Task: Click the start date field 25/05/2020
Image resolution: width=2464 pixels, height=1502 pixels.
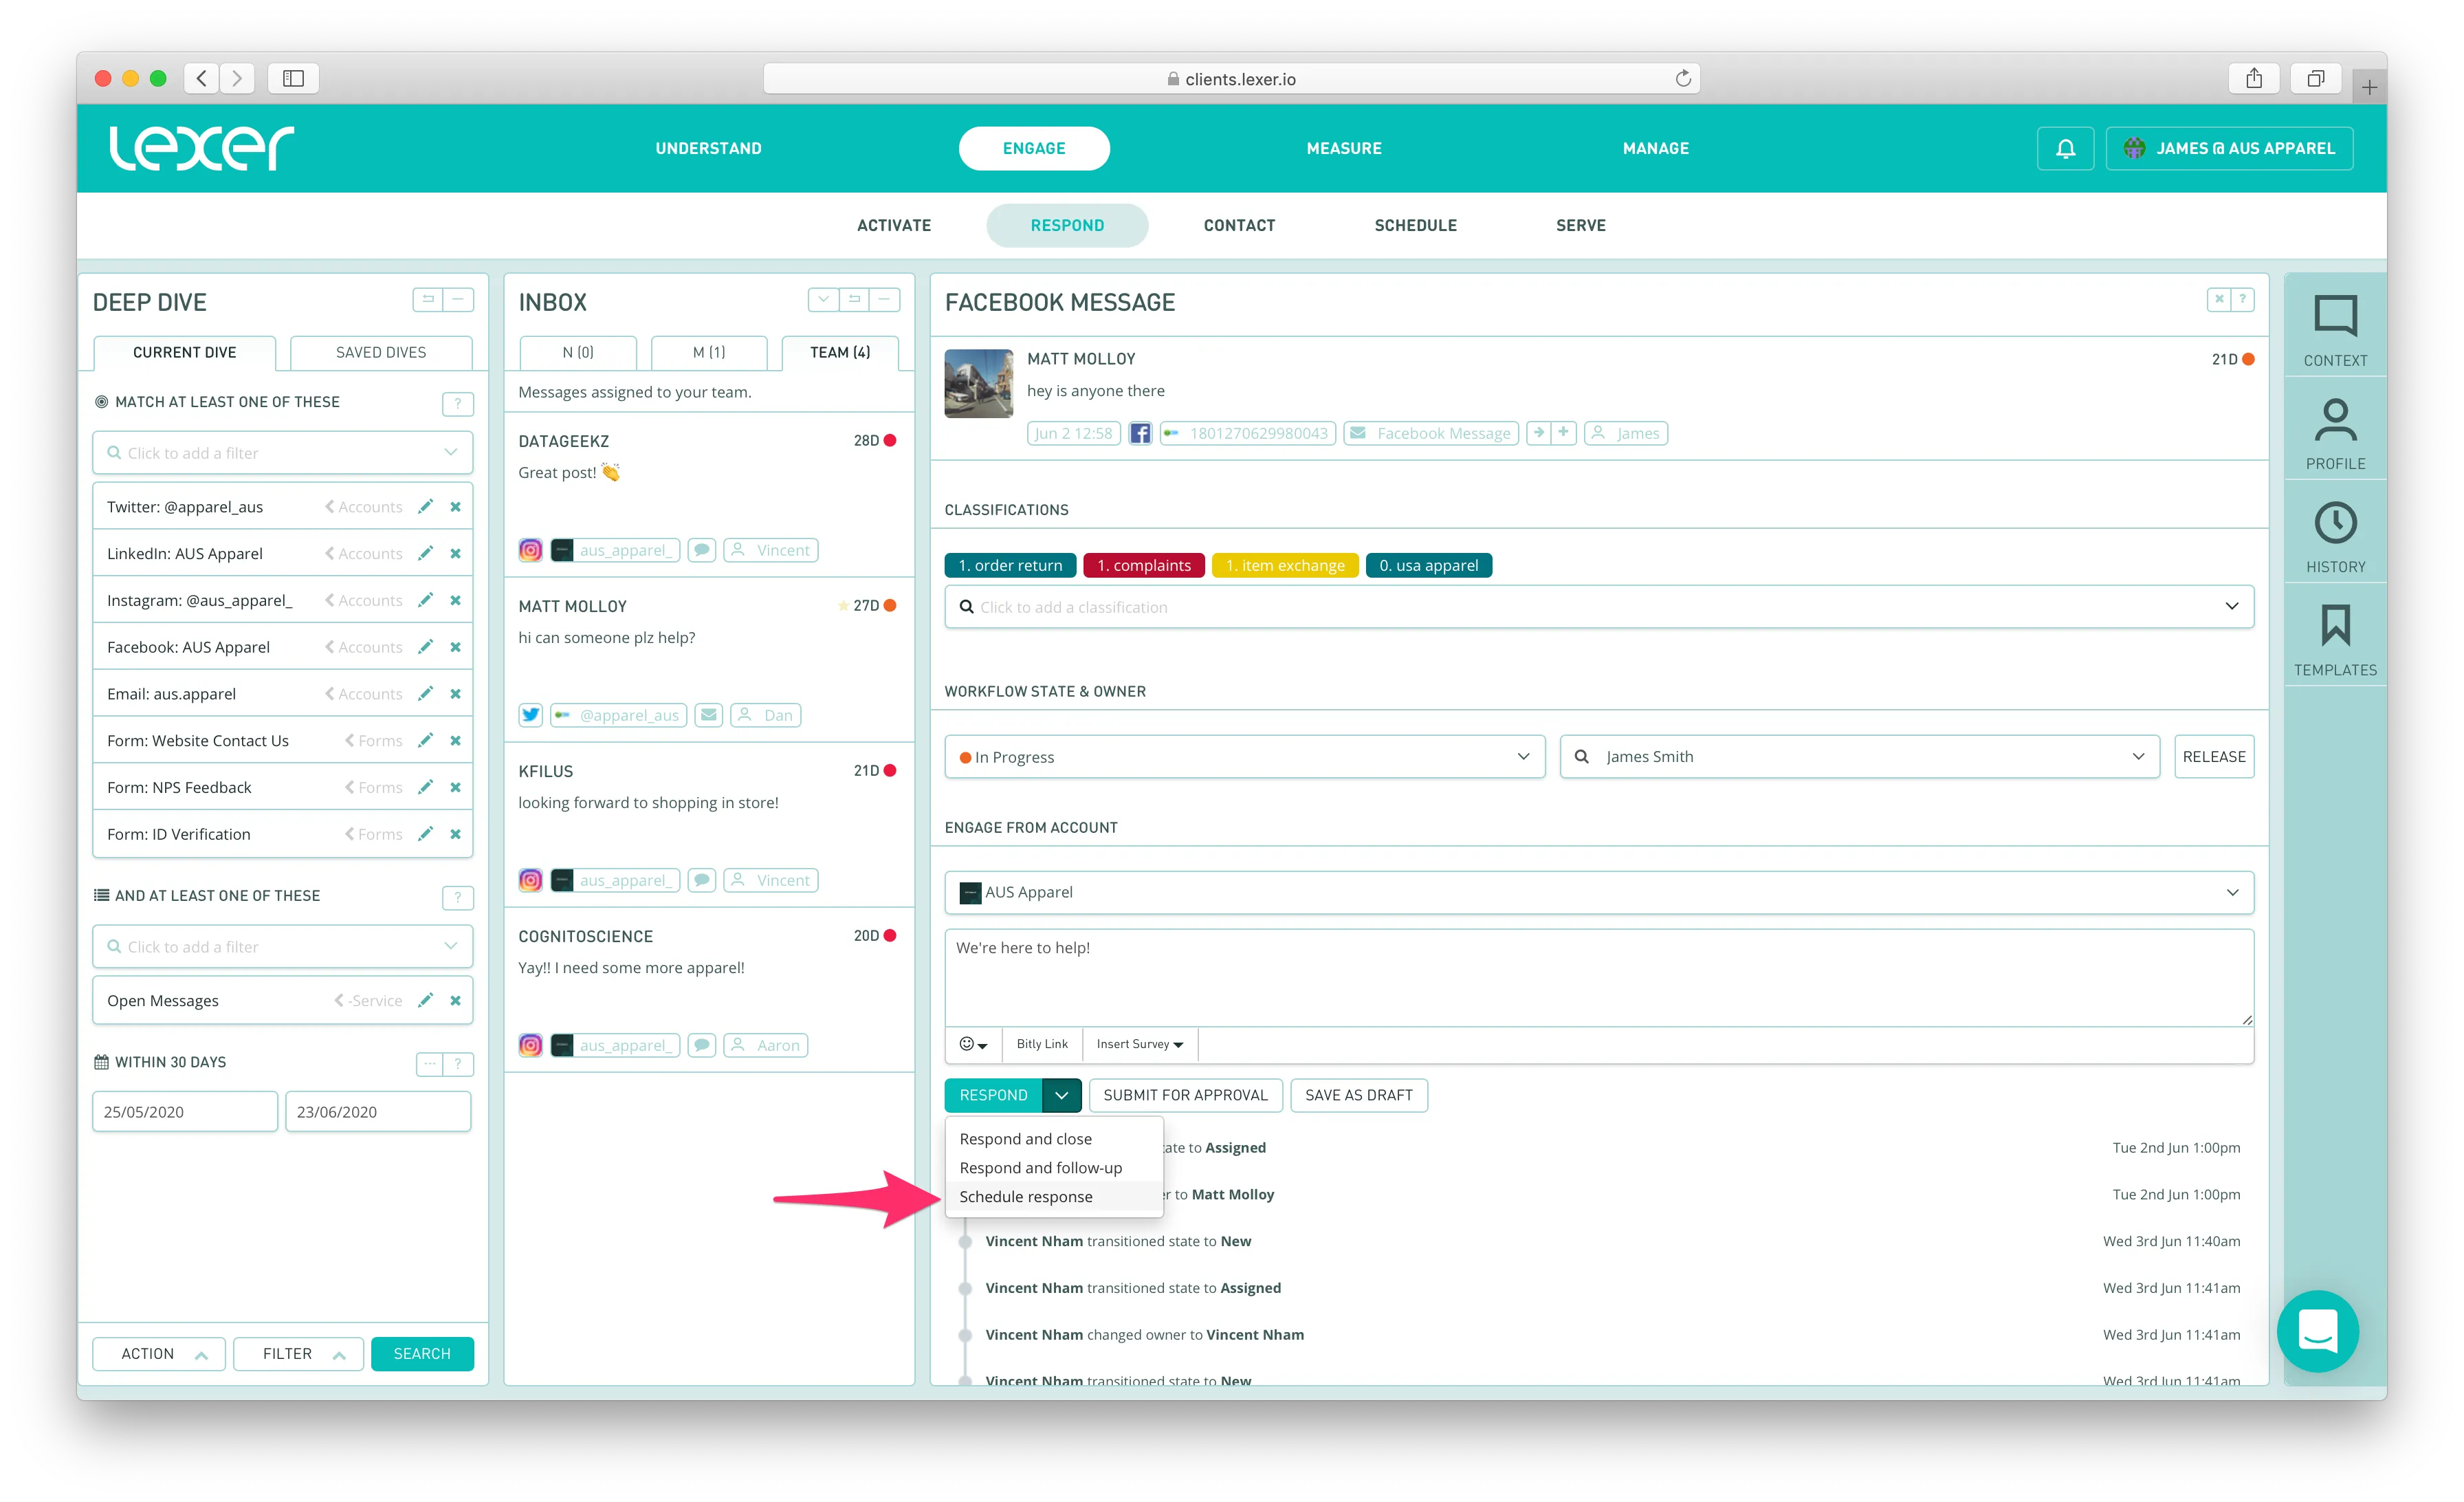Action: (x=184, y=1112)
